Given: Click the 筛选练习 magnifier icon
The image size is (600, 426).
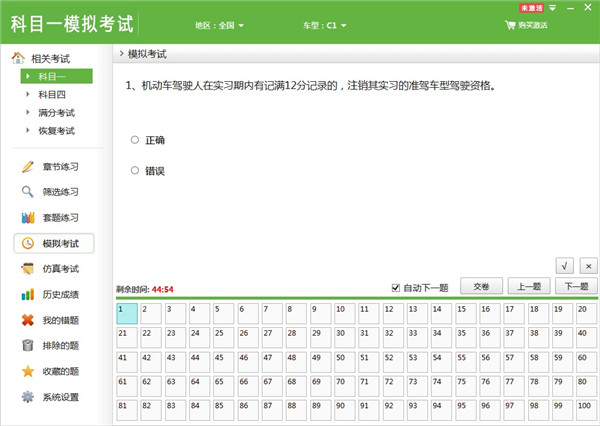Looking at the screenshot, I should (x=28, y=192).
